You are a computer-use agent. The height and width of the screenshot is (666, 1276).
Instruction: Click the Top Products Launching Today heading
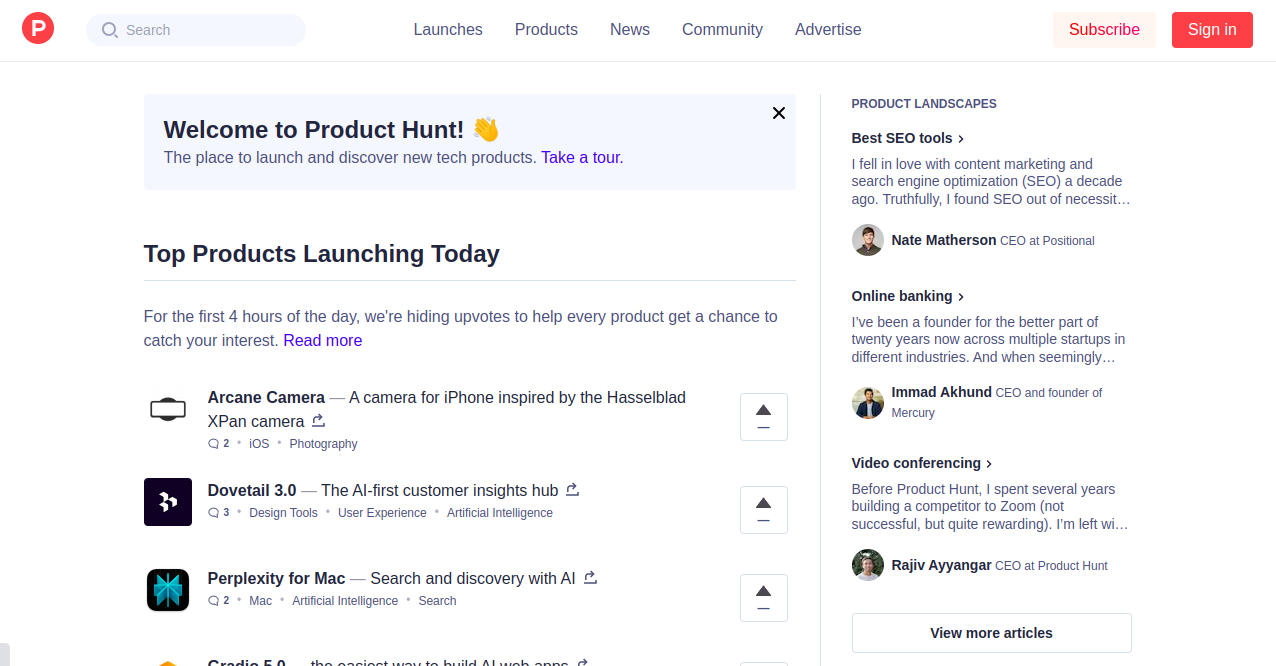[322, 254]
